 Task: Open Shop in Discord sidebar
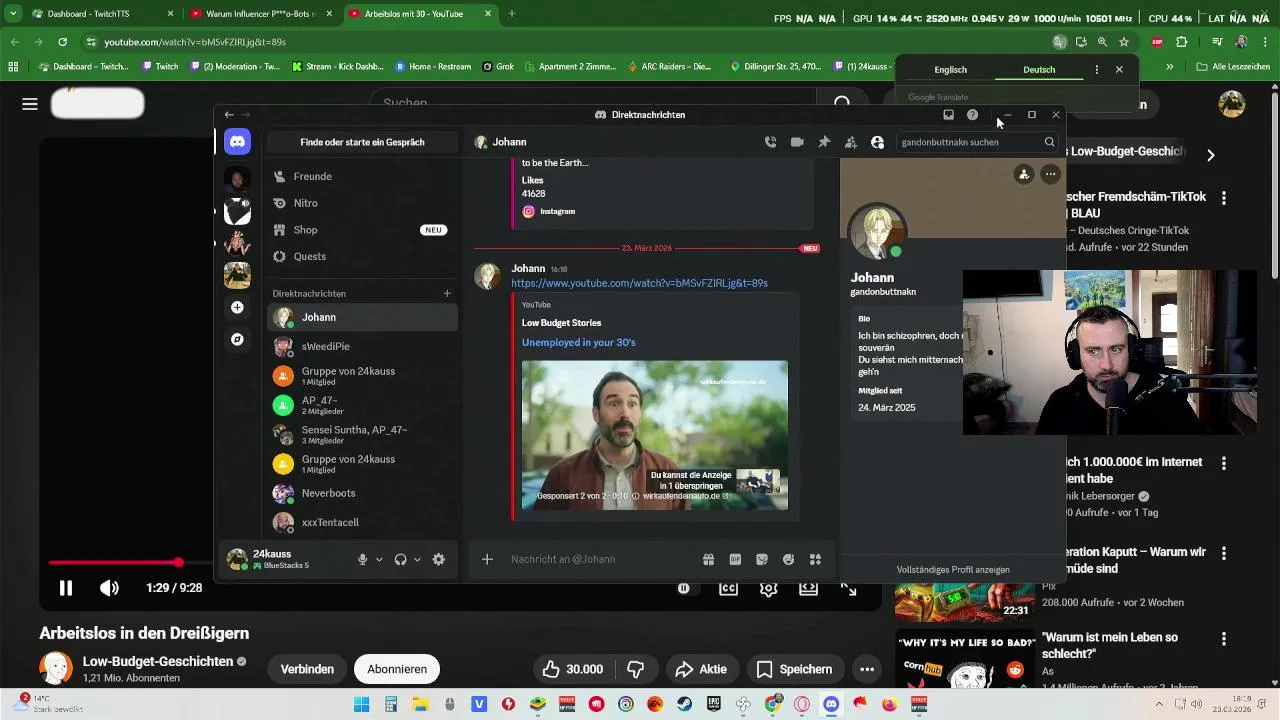click(362, 230)
